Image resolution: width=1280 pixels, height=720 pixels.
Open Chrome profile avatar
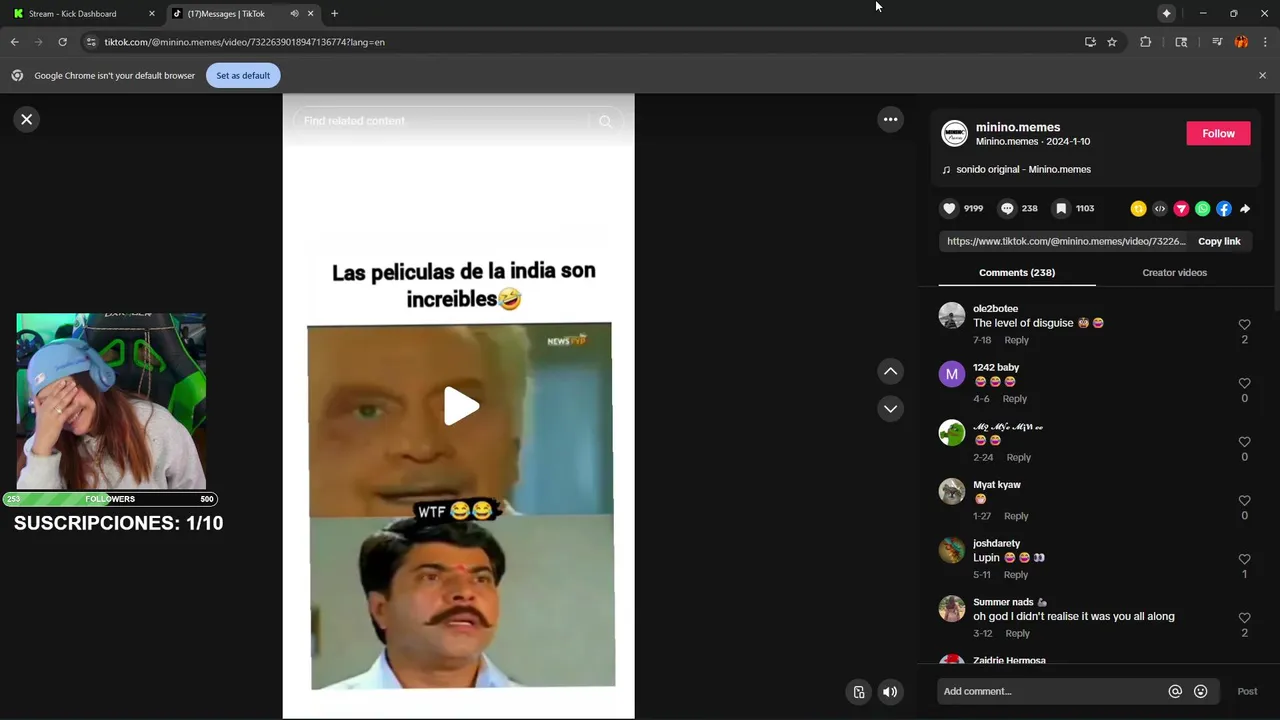[x=1241, y=42]
